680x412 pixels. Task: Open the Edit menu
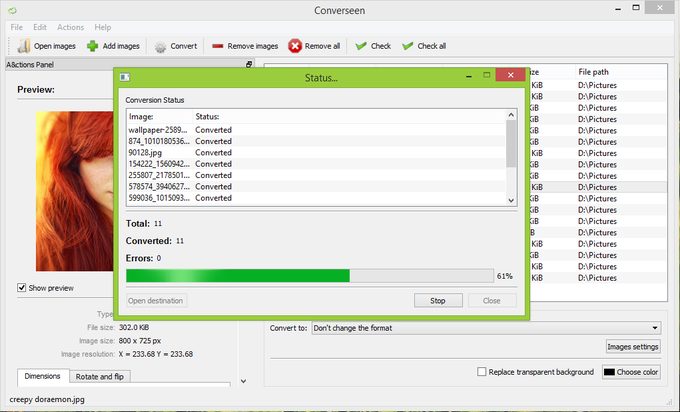39,27
